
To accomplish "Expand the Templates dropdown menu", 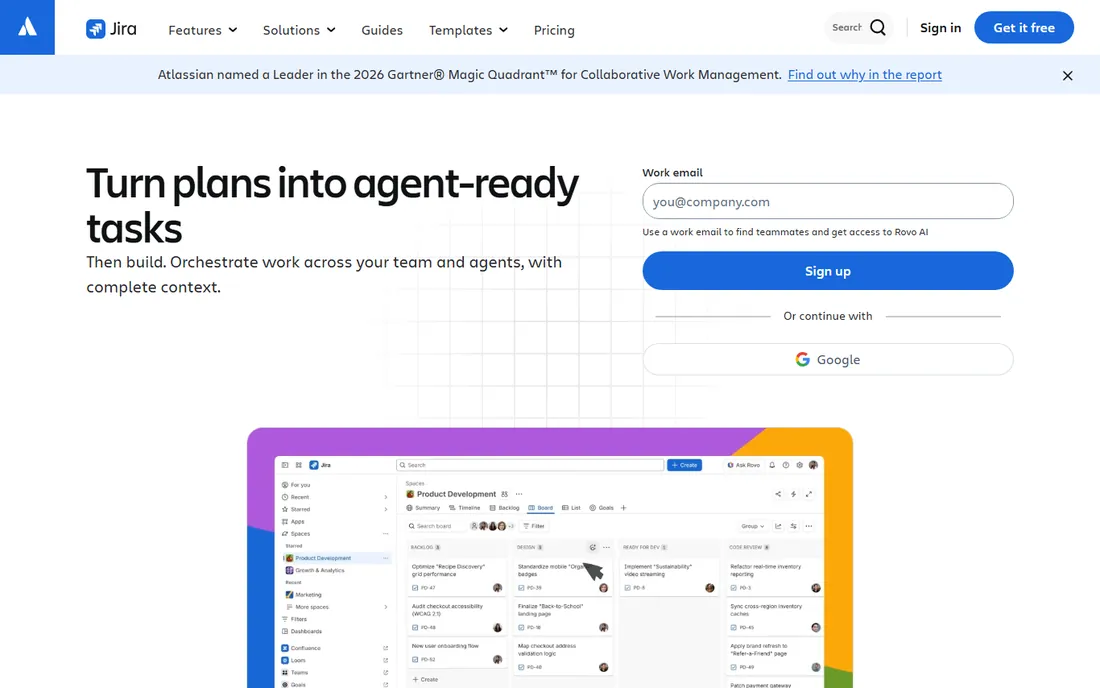I will tap(468, 30).
